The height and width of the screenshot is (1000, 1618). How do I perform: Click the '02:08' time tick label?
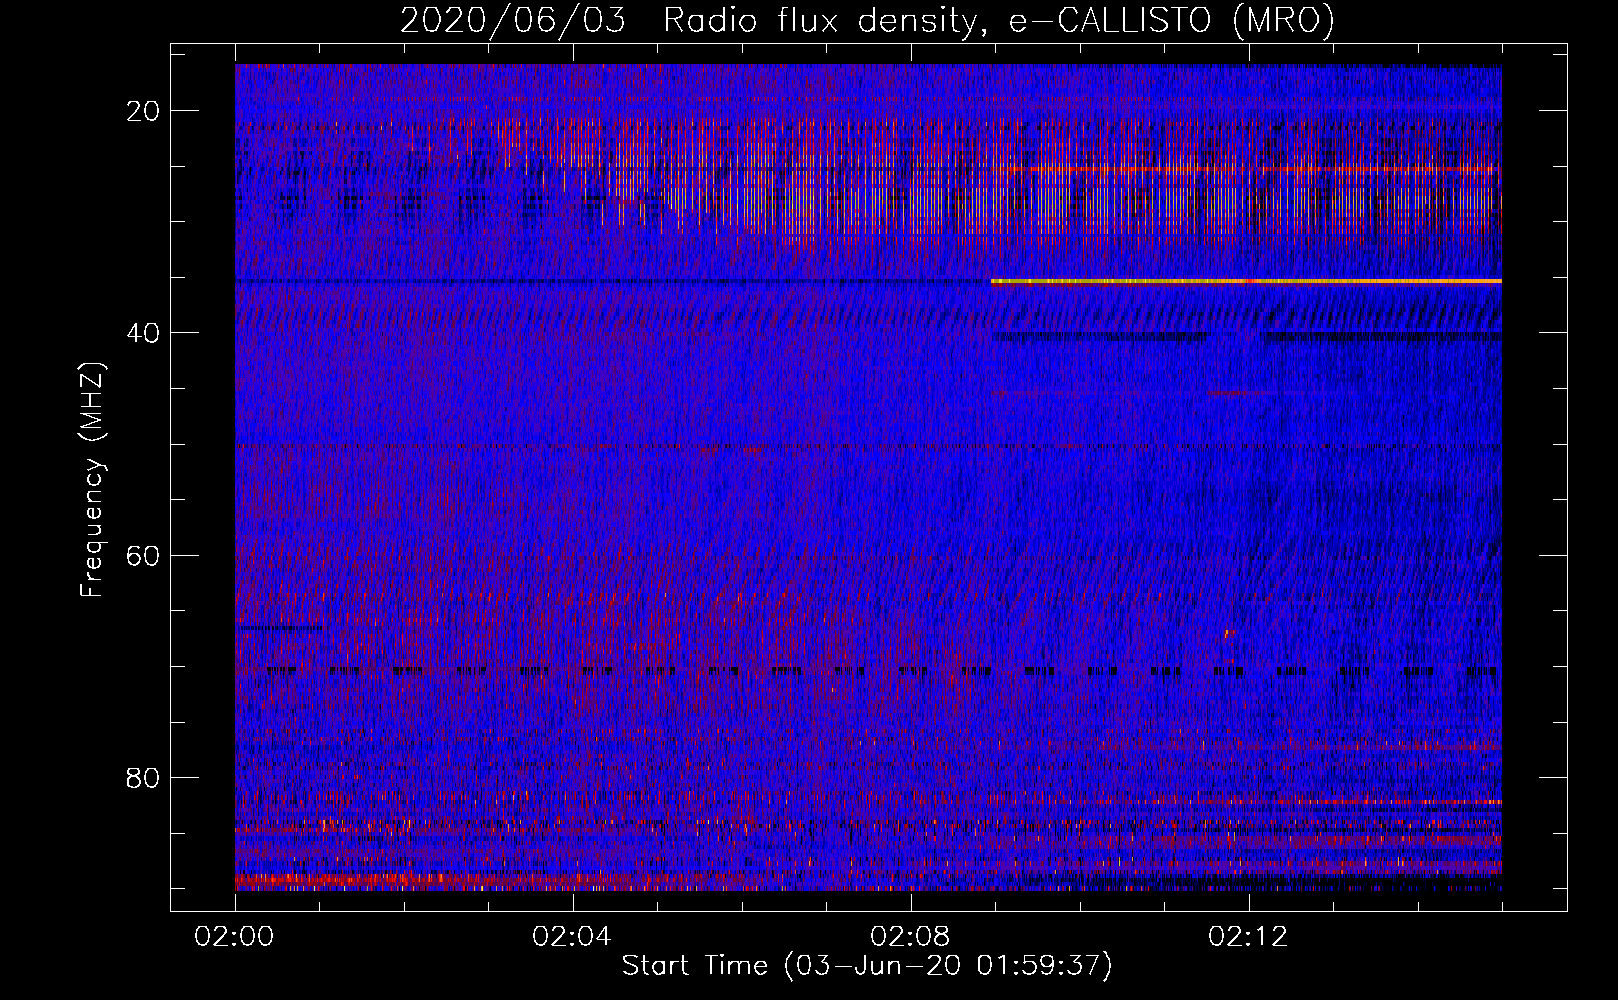(x=910, y=937)
